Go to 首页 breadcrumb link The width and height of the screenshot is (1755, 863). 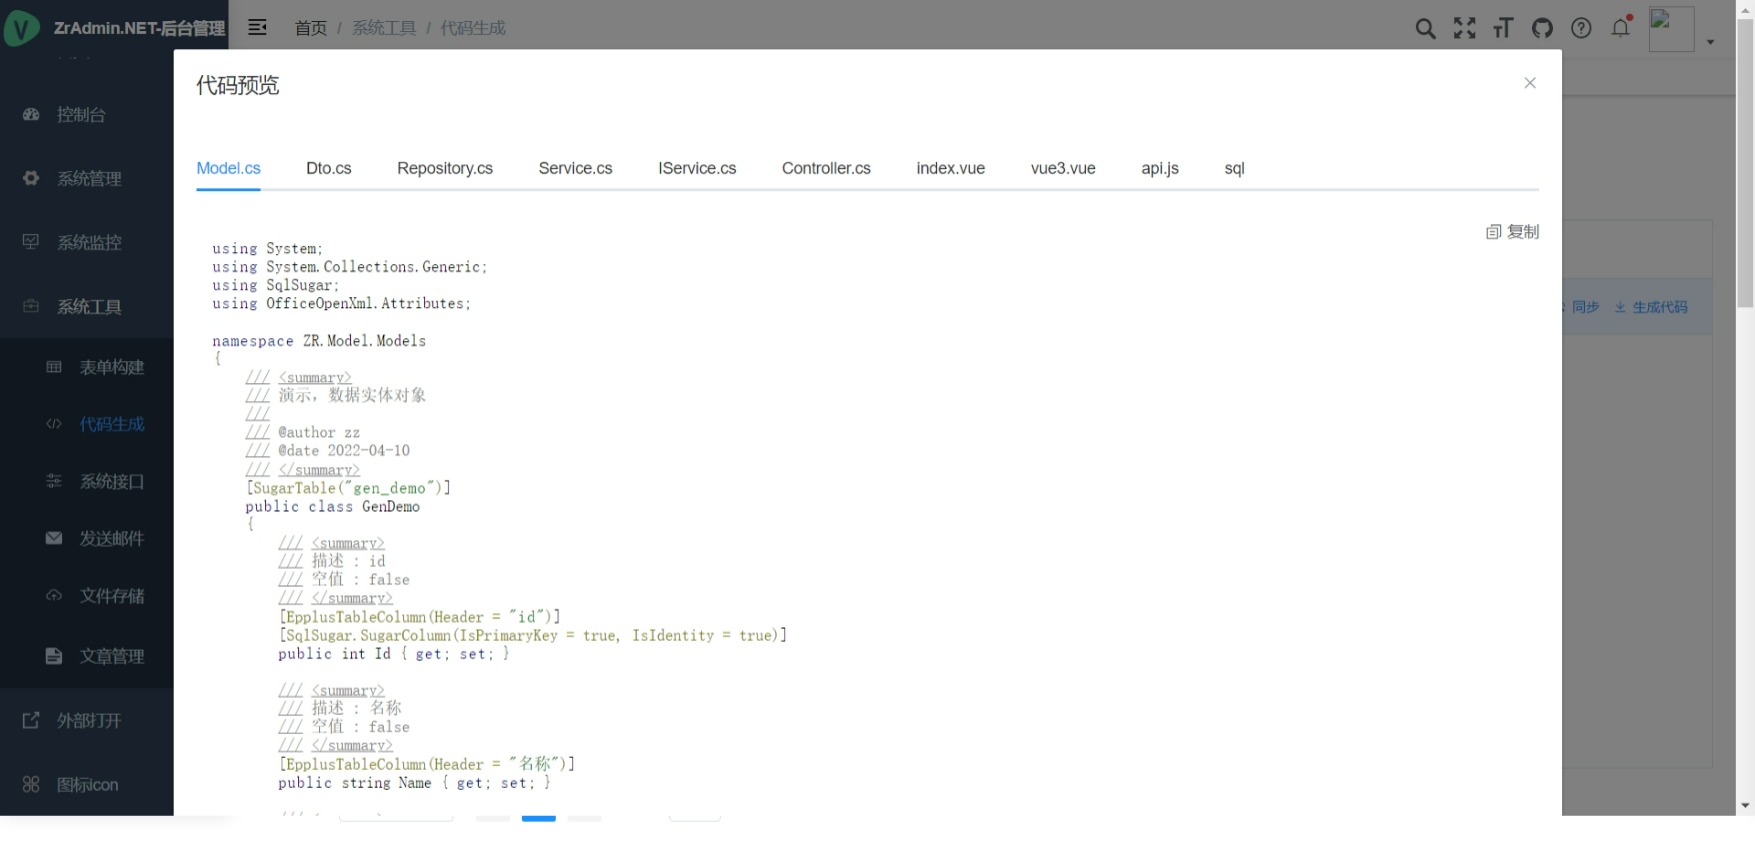tap(310, 28)
